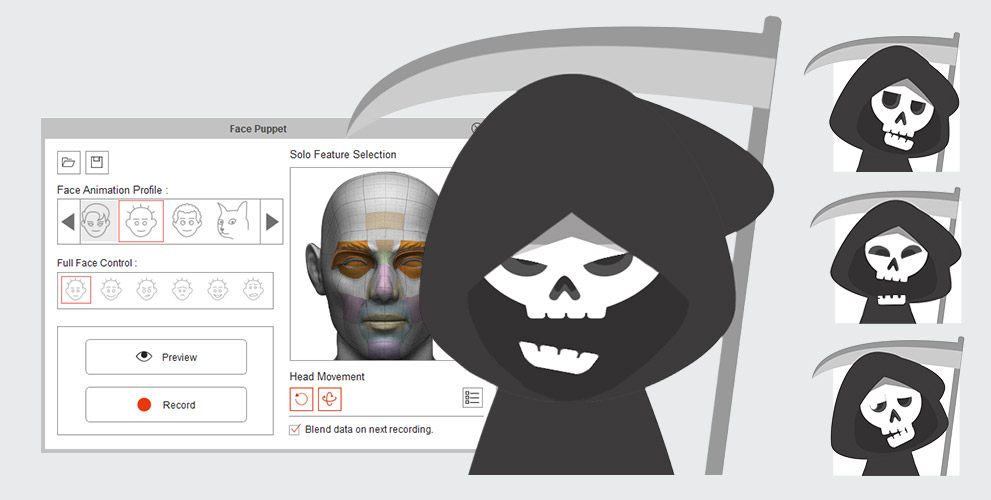Show previous Face Animation Profiles with left arrow
991x500 pixels.
68,222
